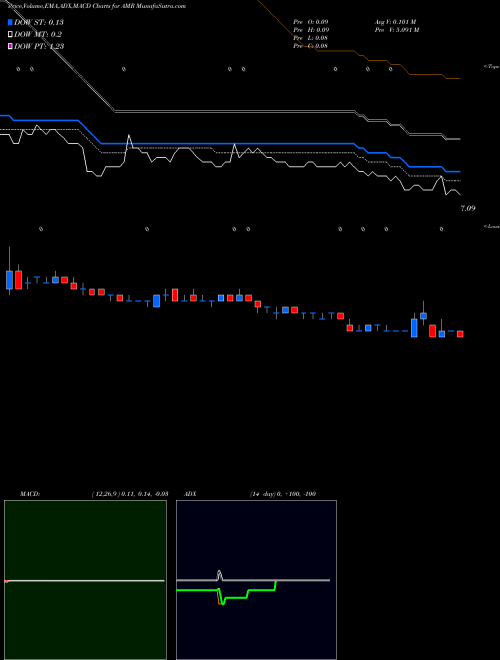
Task: Open the ADX indicator chart panel
Action: pos(256,580)
